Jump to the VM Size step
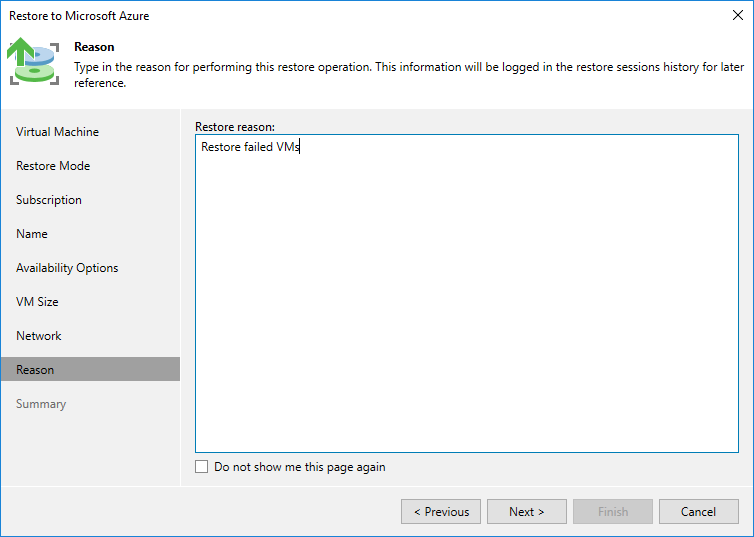754x537 pixels. coord(37,302)
